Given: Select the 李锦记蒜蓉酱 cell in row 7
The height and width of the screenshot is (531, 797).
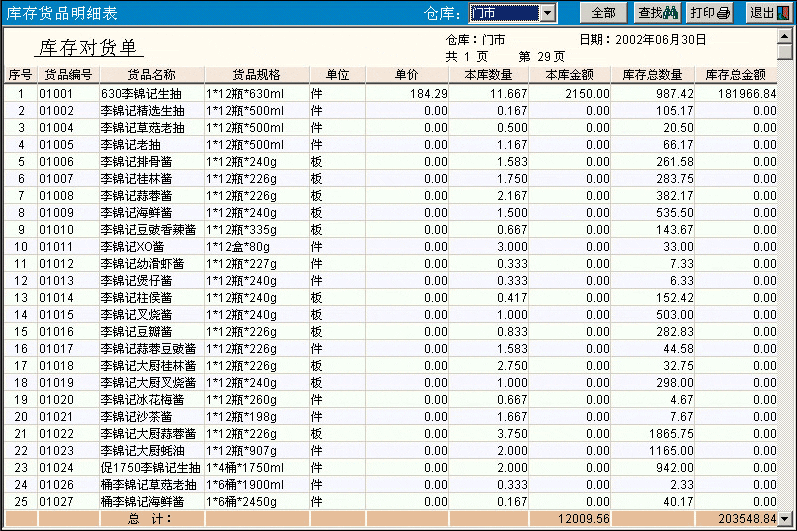Looking at the screenshot, I should click(x=136, y=196).
